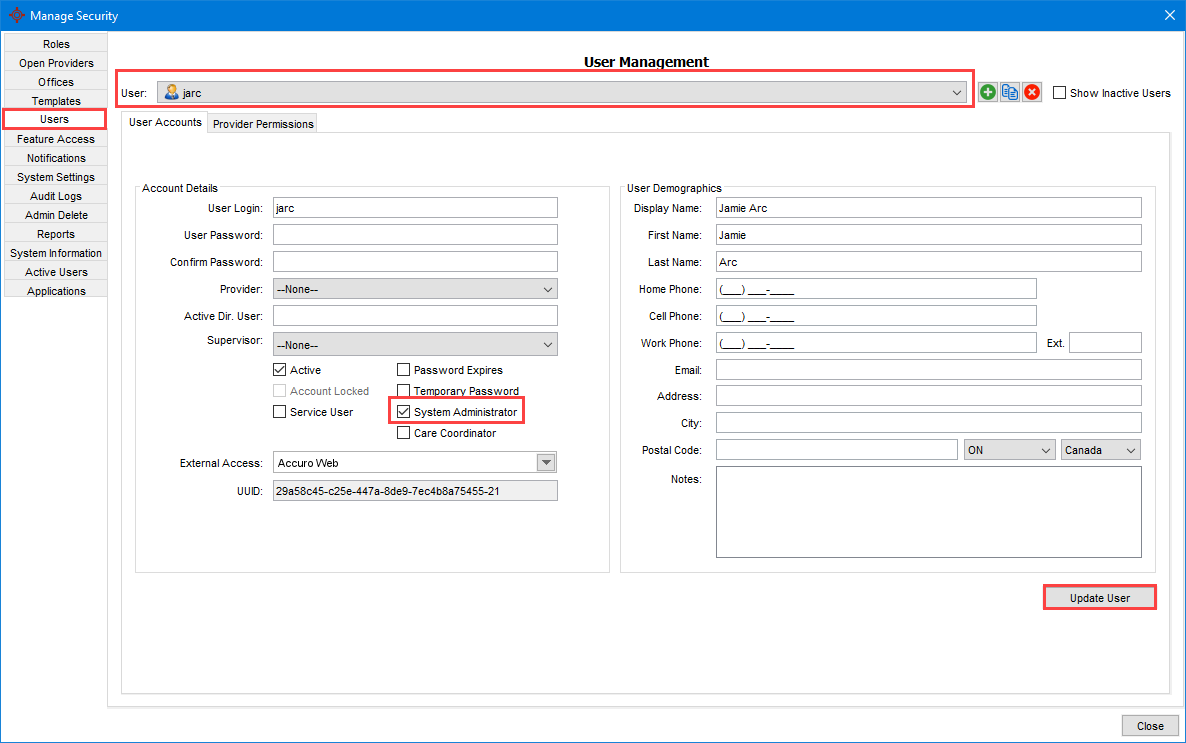Click the Update User button
Screen dimensions: 1186x743
(1099, 597)
